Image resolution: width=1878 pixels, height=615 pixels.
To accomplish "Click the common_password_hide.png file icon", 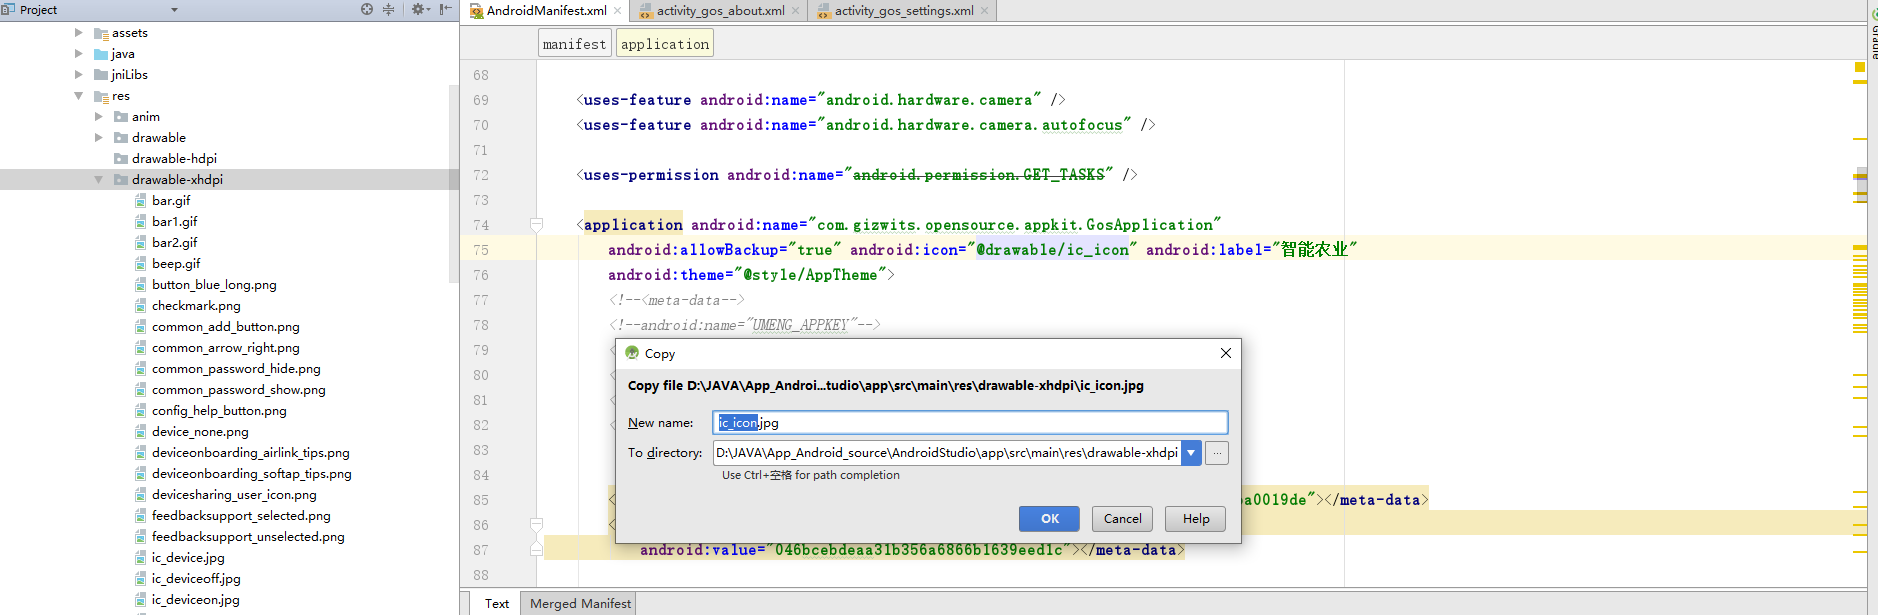I will coord(141,368).
